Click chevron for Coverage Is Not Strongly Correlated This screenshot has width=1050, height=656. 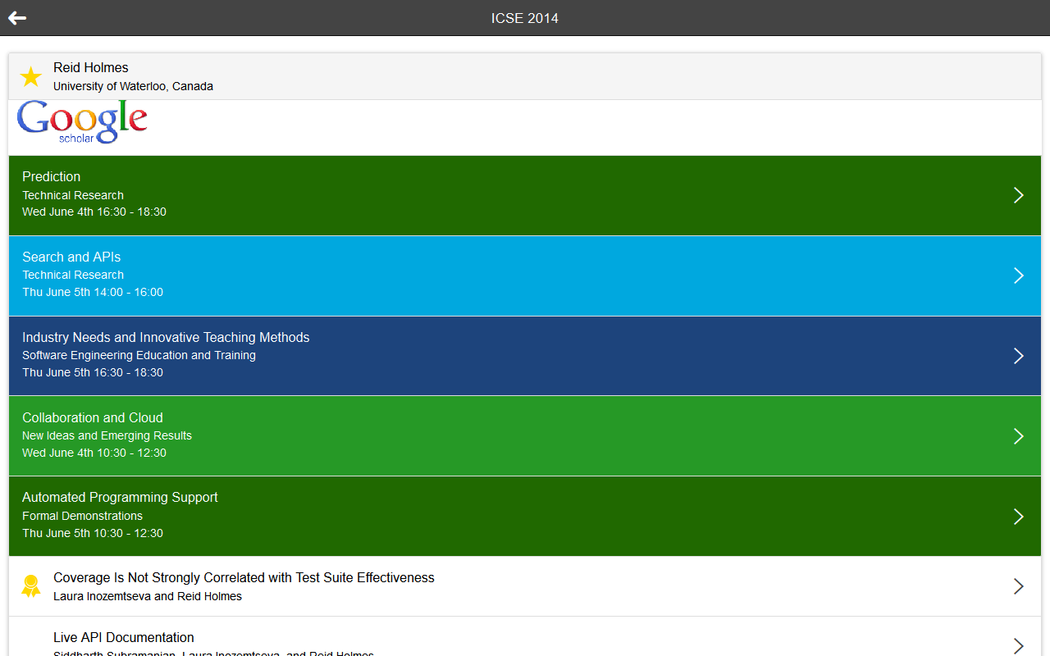pos(1018,586)
